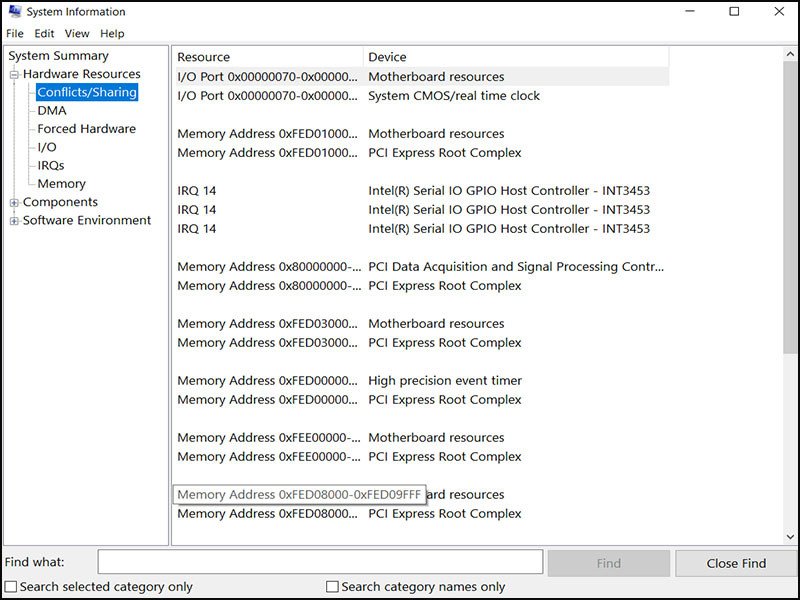
Task: Select the High precision event timer row
Action: click(x=444, y=381)
